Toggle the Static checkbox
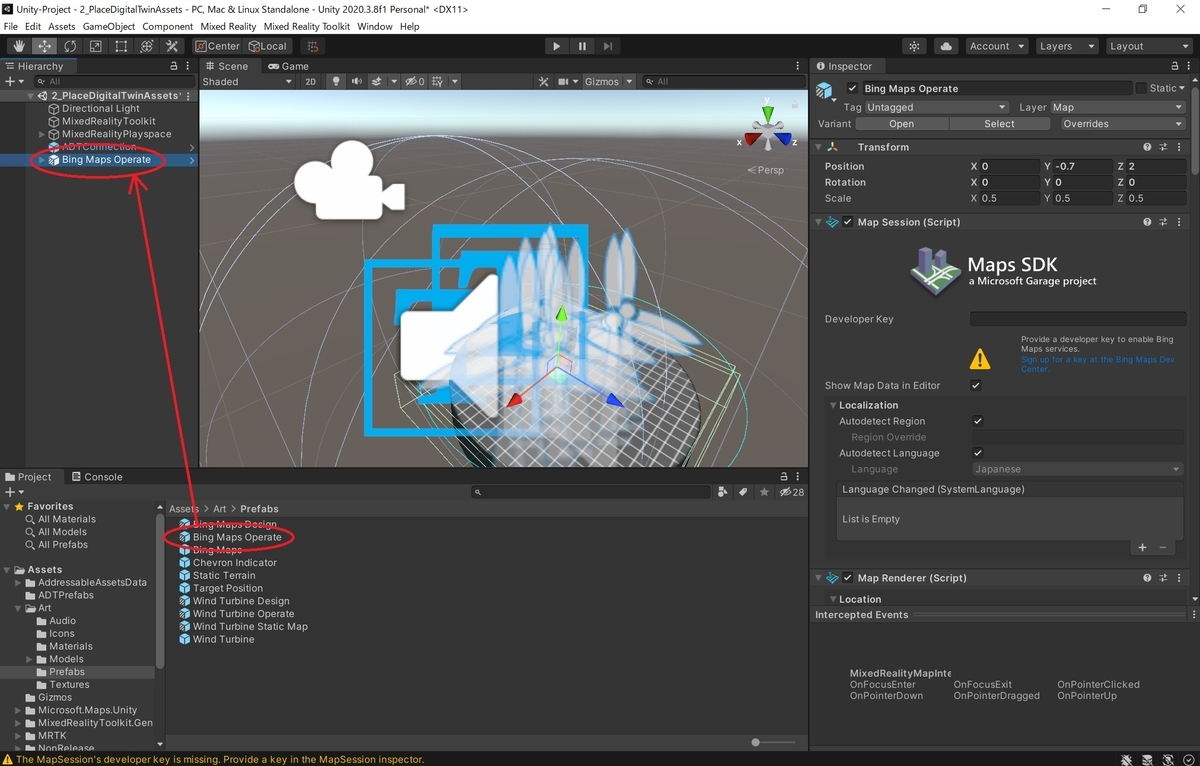 coord(1141,88)
